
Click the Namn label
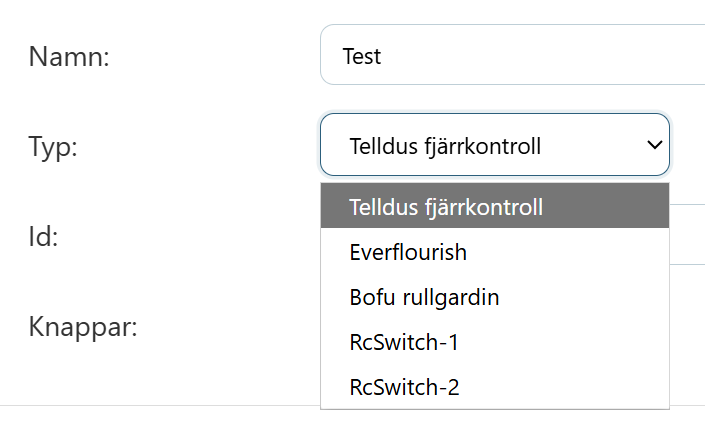[x=69, y=56]
